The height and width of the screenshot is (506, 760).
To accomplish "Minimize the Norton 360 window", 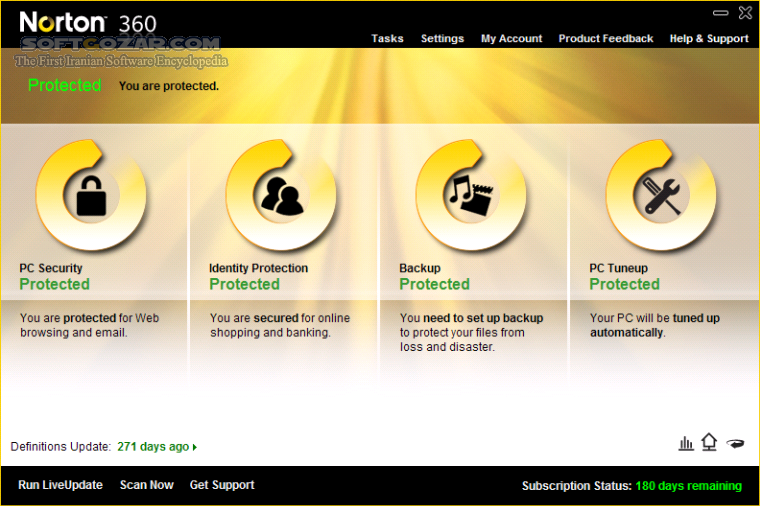I will [x=721, y=13].
